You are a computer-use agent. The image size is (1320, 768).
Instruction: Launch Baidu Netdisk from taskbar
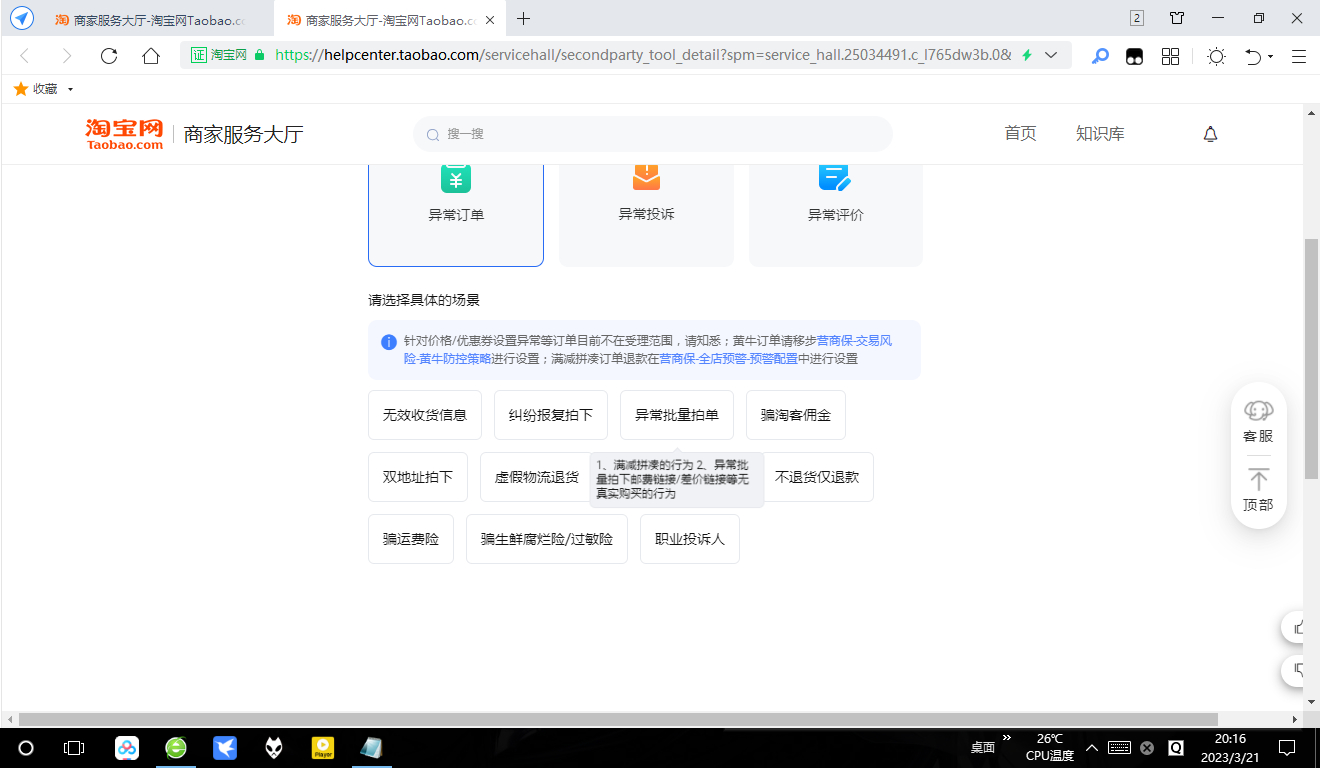127,748
